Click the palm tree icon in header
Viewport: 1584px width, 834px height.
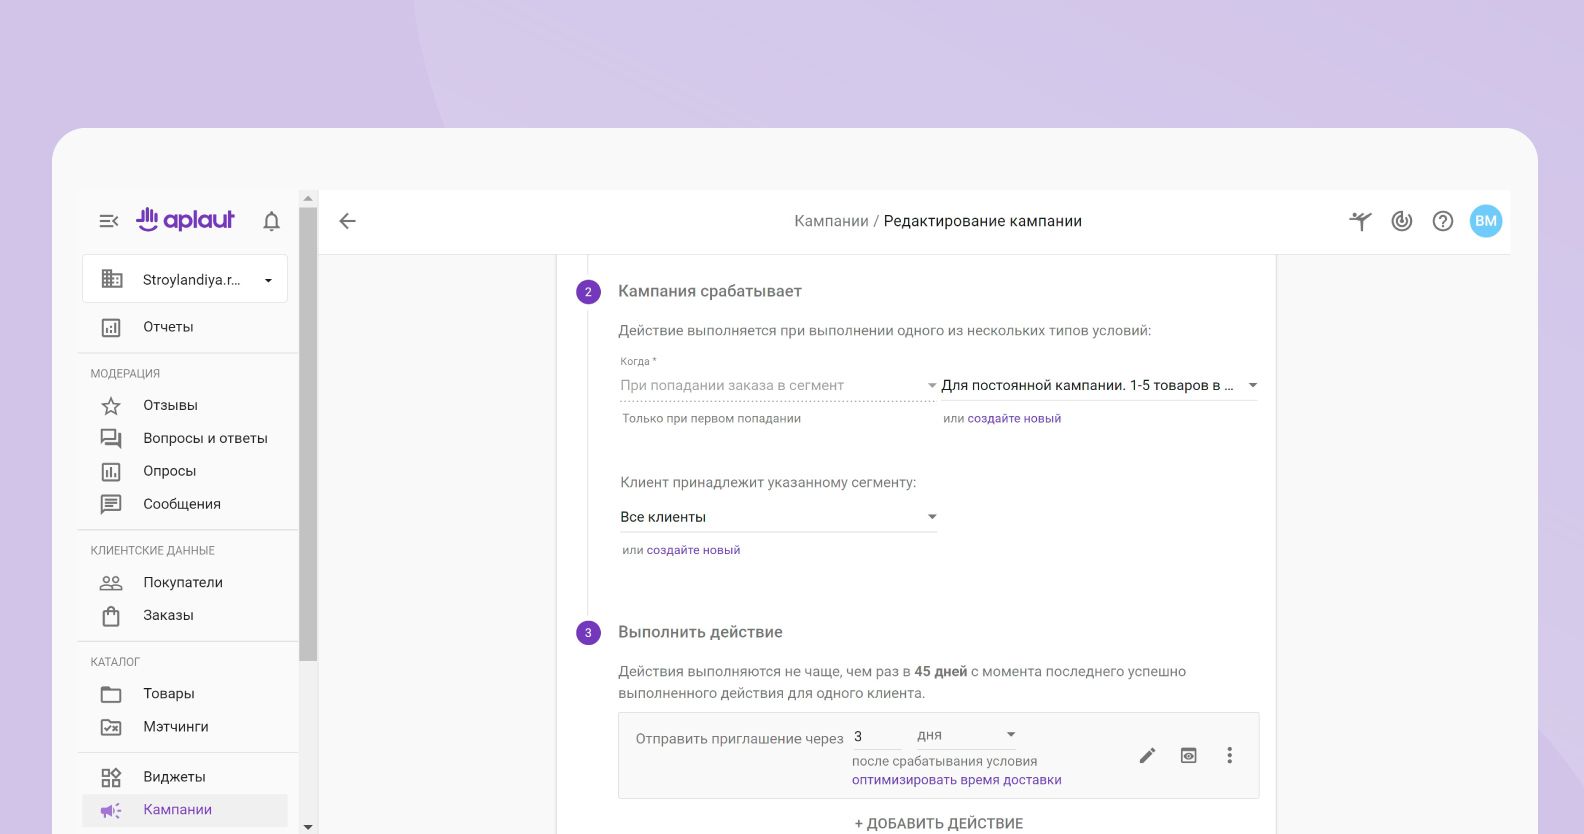pyautogui.click(x=1360, y=221)
